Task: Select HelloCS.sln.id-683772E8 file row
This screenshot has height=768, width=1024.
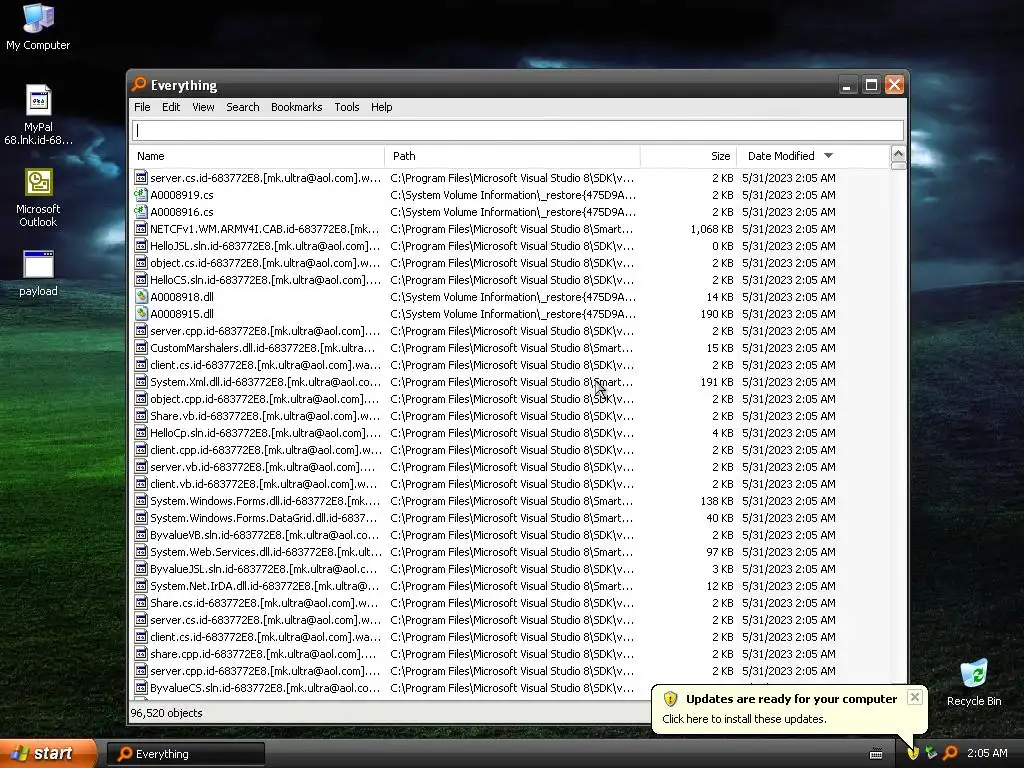Action: (509, 280)
